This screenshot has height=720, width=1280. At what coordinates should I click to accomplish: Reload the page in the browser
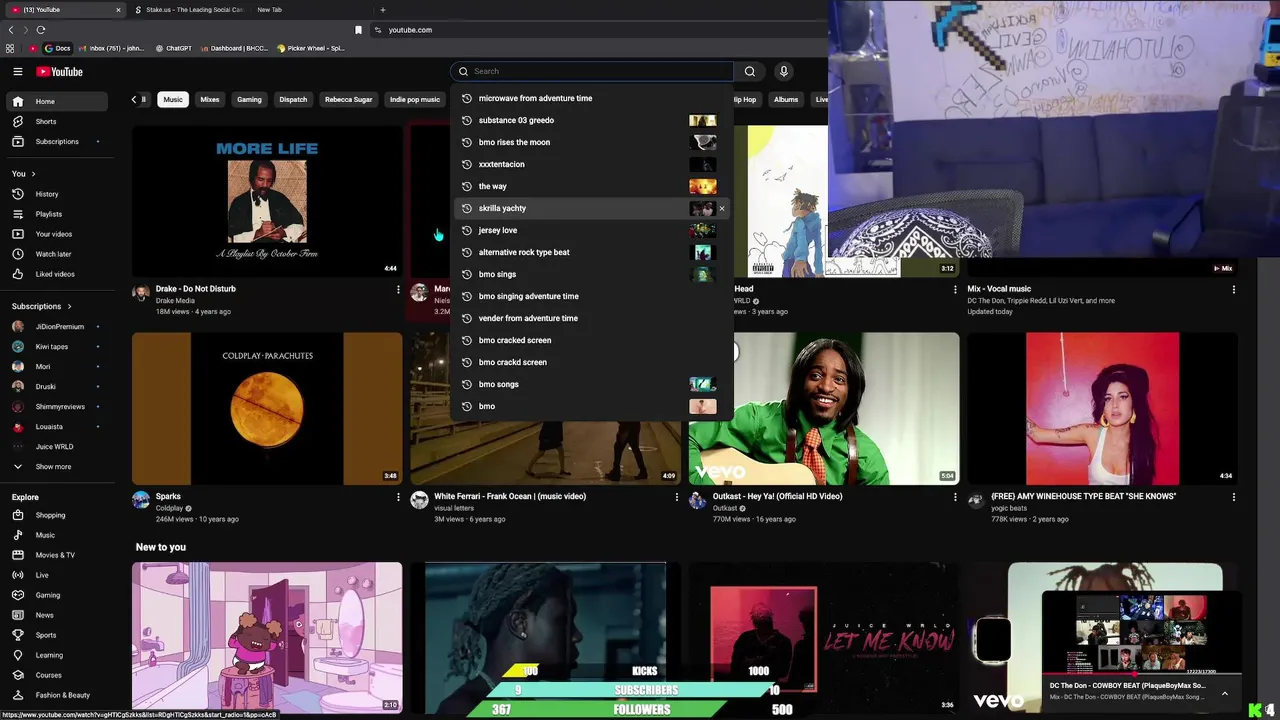point(41,30)
